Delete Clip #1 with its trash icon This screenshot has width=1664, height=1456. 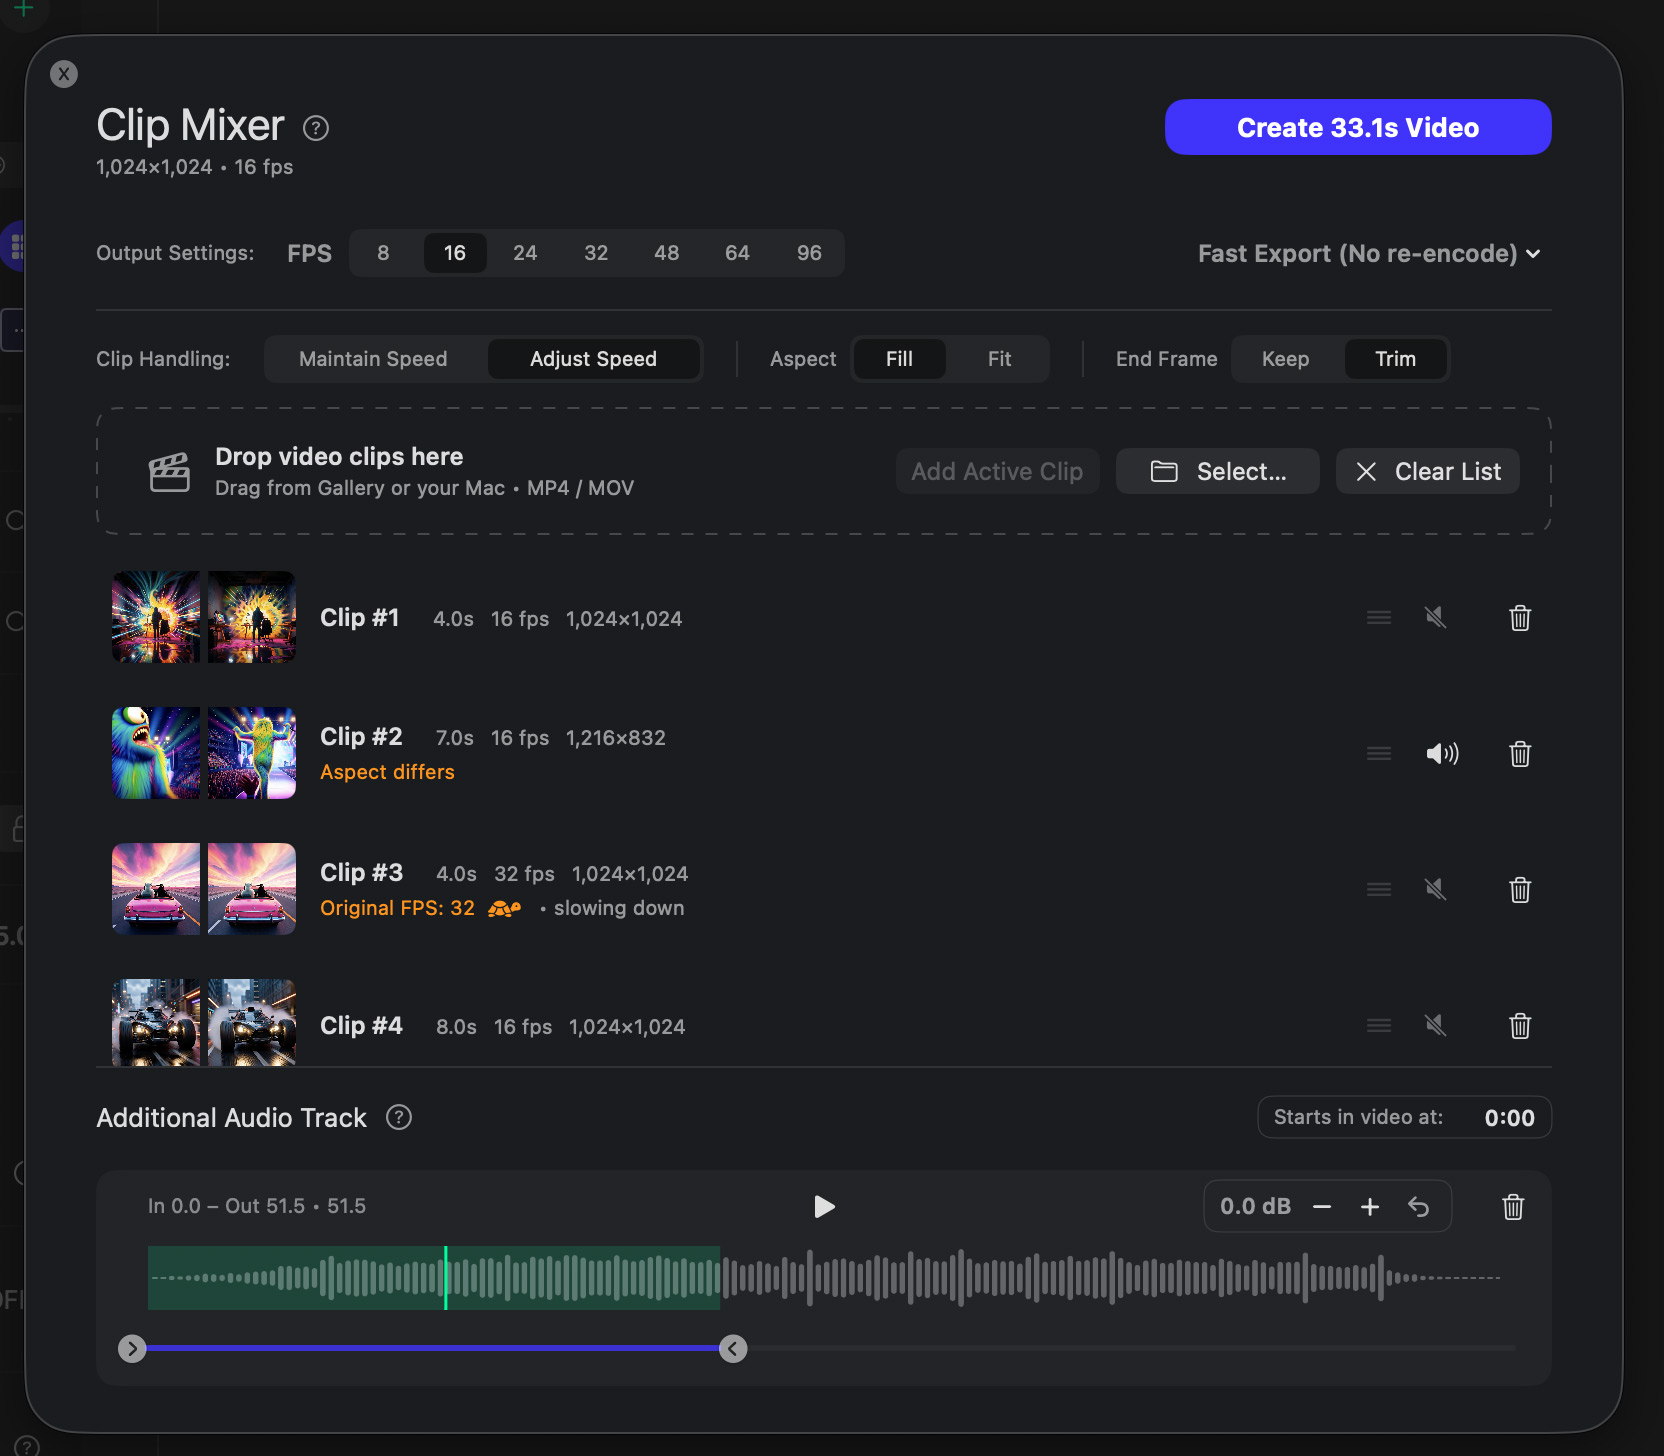pyautogui.click(x=1519, y=618)
